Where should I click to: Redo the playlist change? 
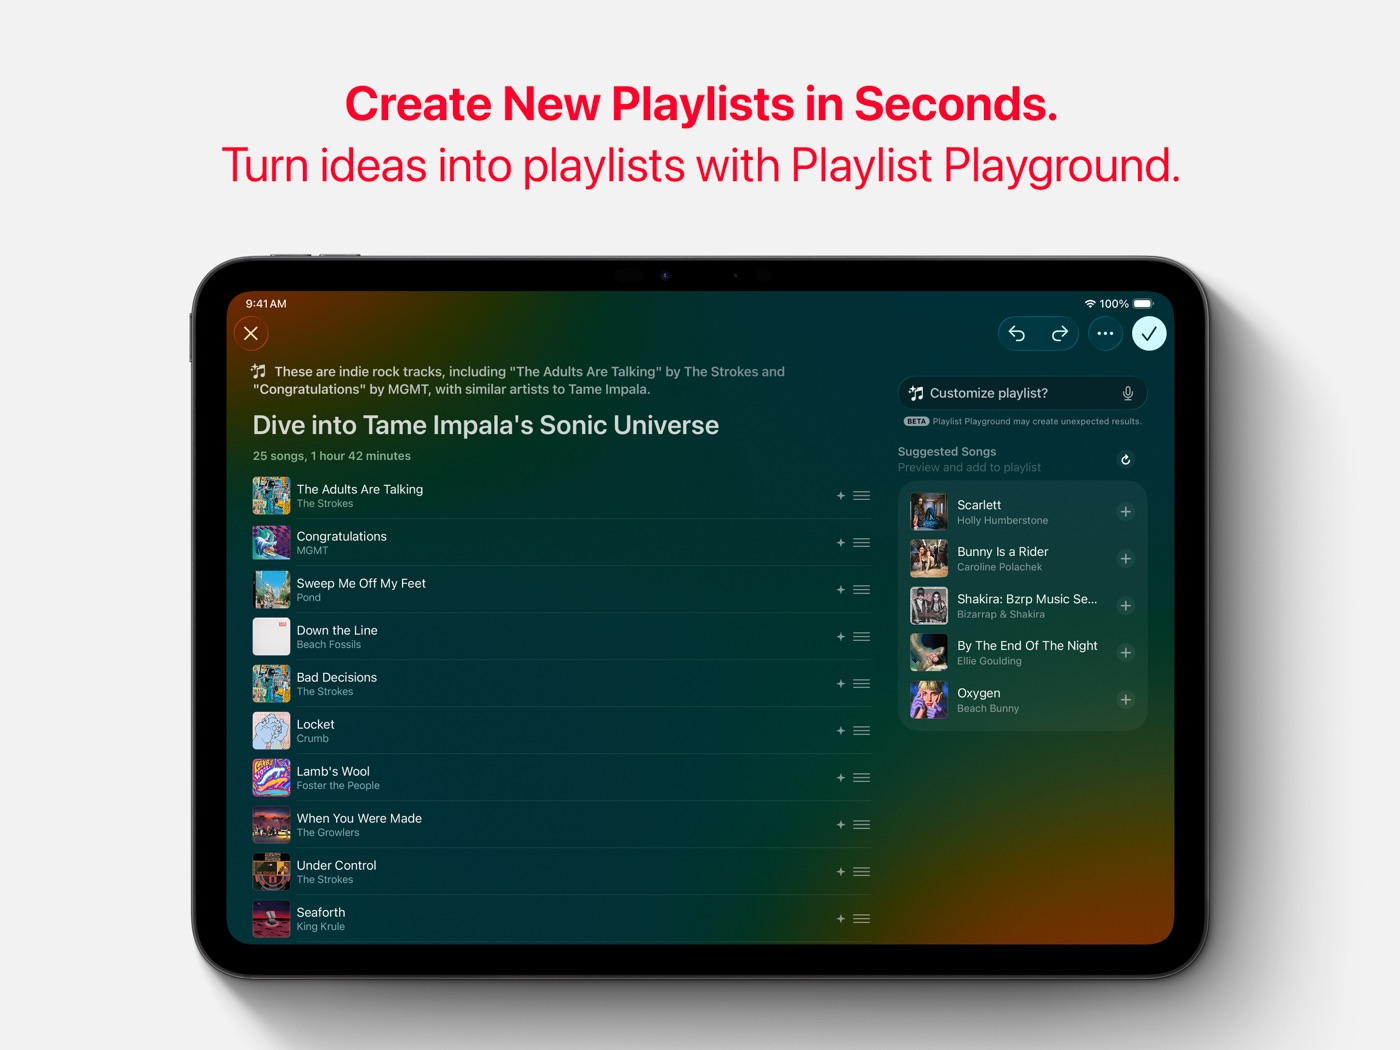[x=1060, y=334]
